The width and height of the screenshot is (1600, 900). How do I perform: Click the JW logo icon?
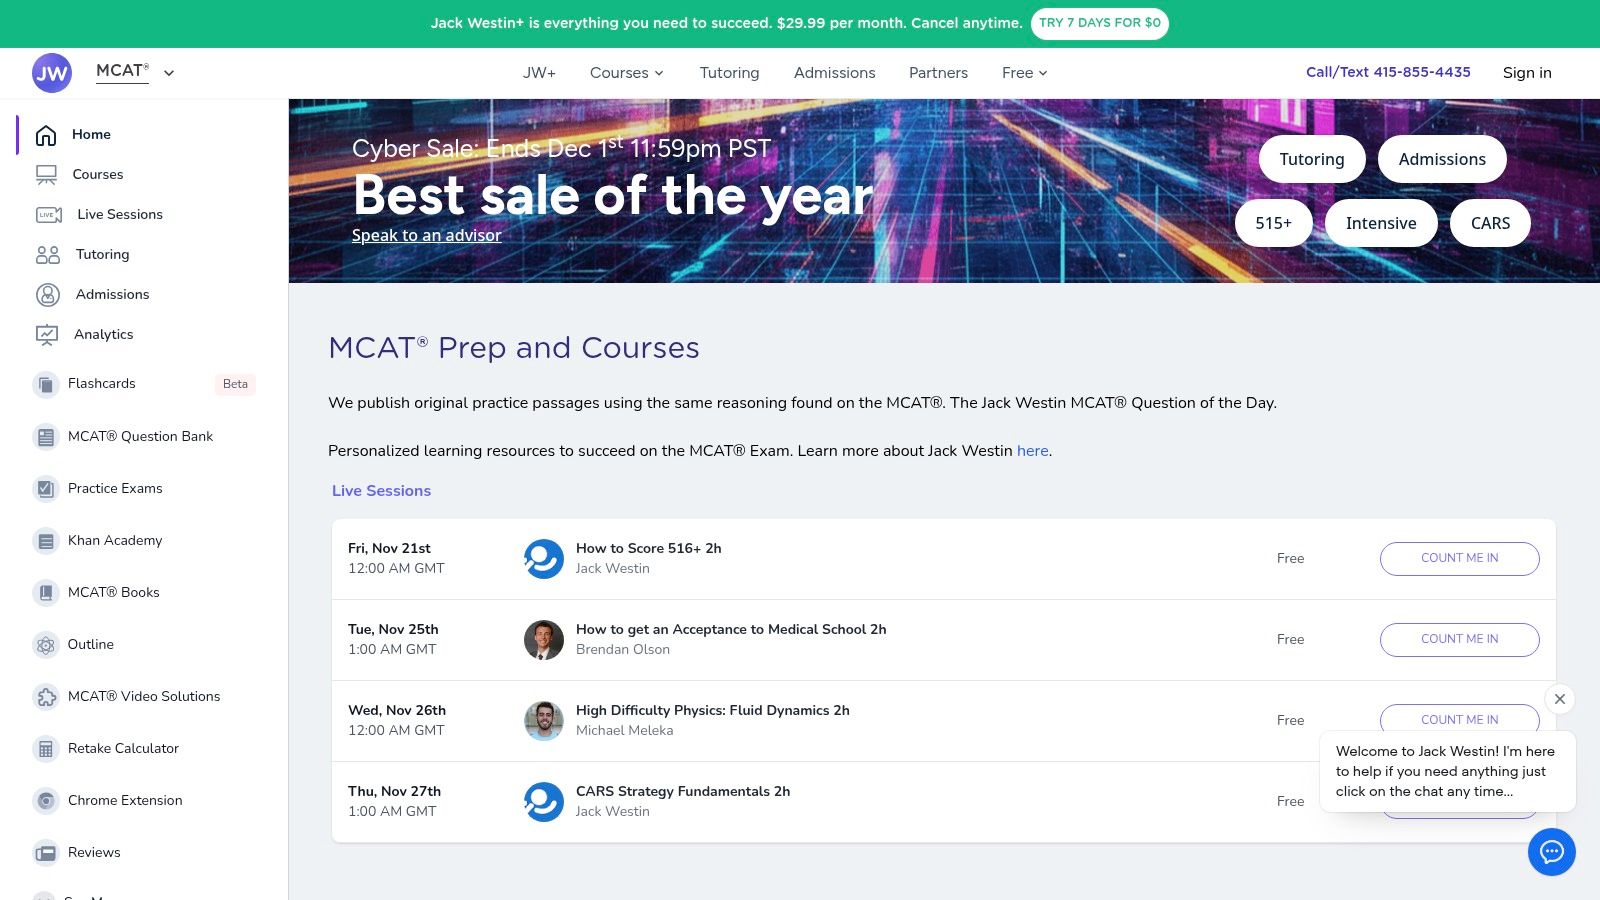tap(52, 73)
